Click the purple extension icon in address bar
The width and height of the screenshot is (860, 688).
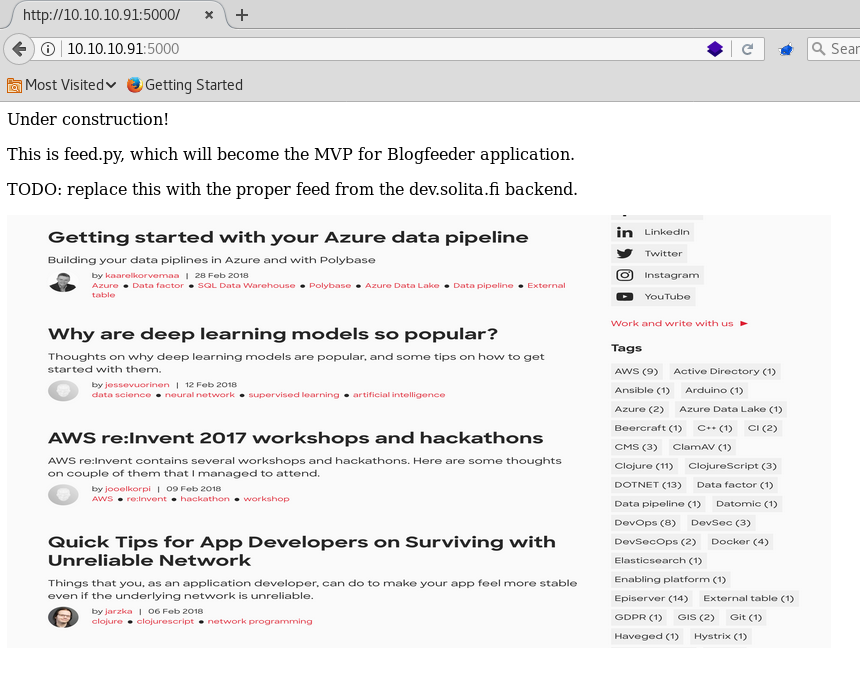click(715, 49)
